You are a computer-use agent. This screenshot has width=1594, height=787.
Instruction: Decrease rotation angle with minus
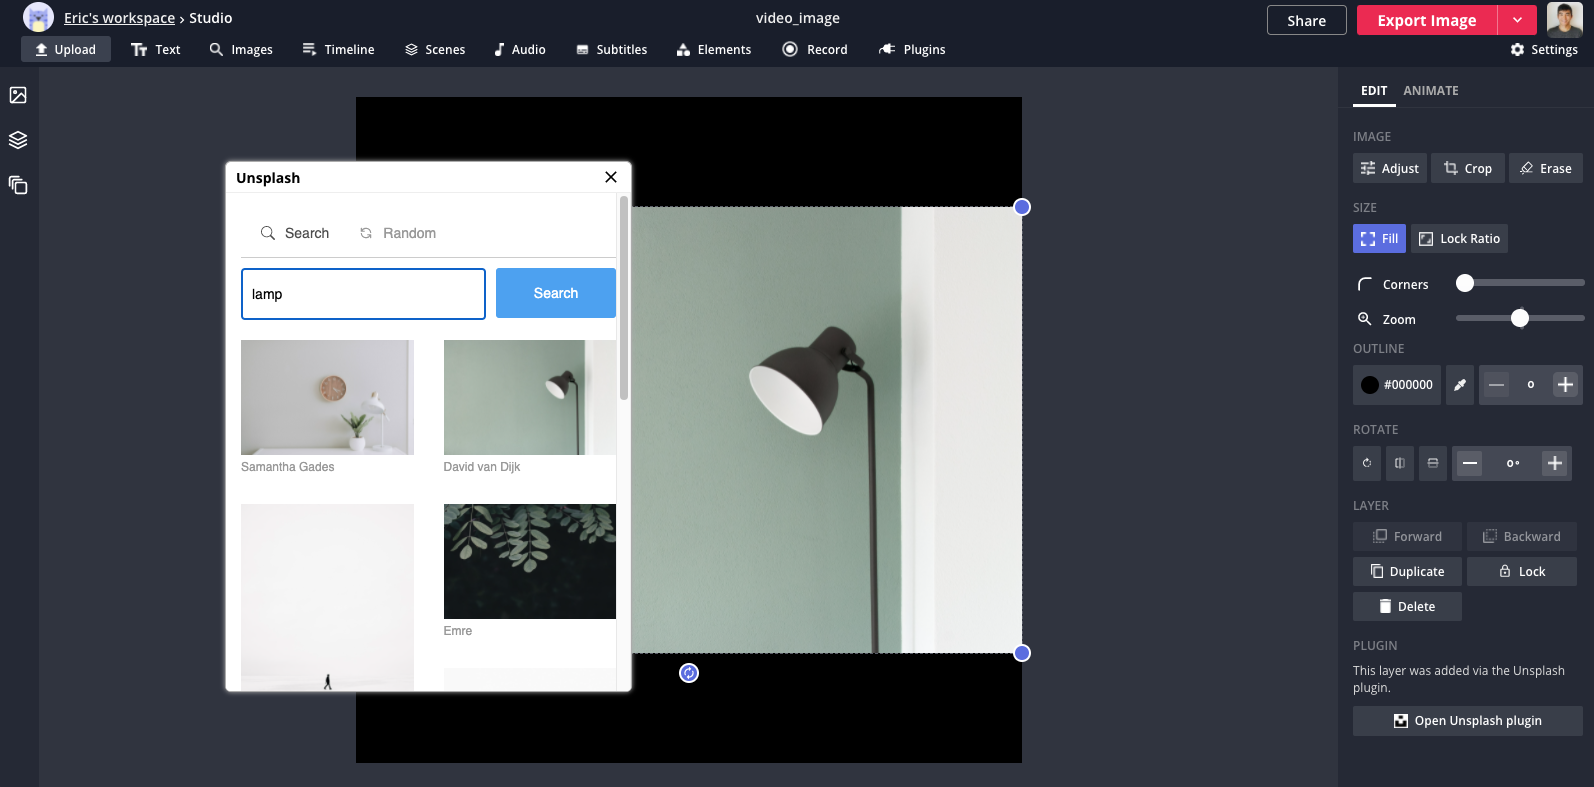coord(1470,463)
